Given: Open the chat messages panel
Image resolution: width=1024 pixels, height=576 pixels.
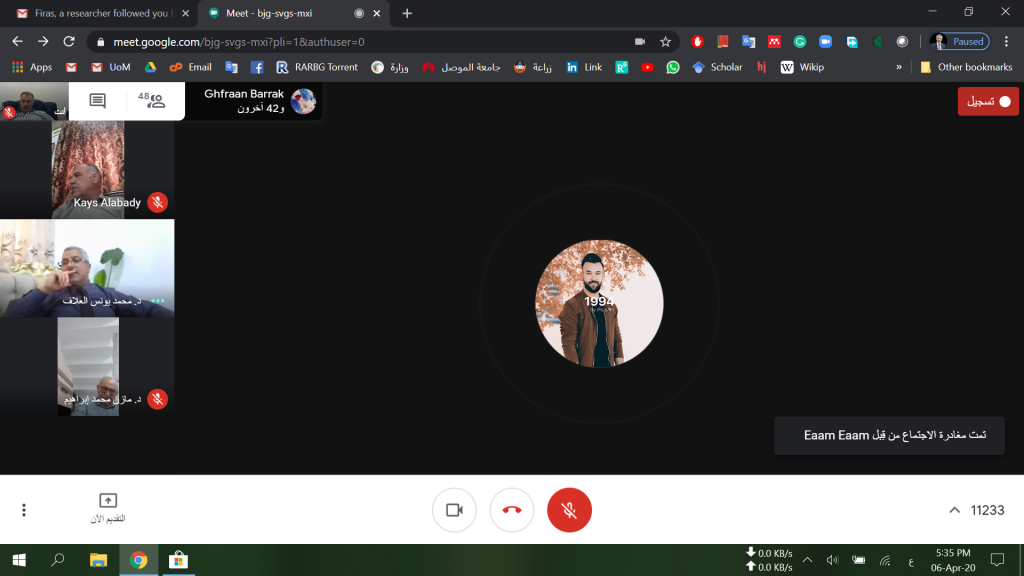Looking at the screenshot, I should tap(97, 101).
